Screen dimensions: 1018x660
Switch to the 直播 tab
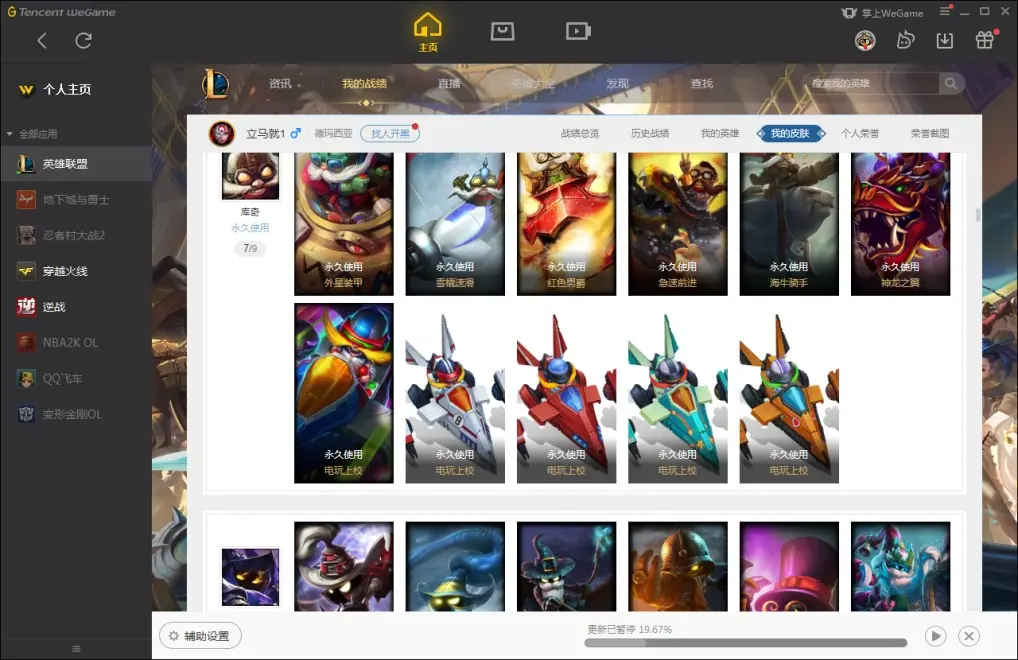(449, 84)
